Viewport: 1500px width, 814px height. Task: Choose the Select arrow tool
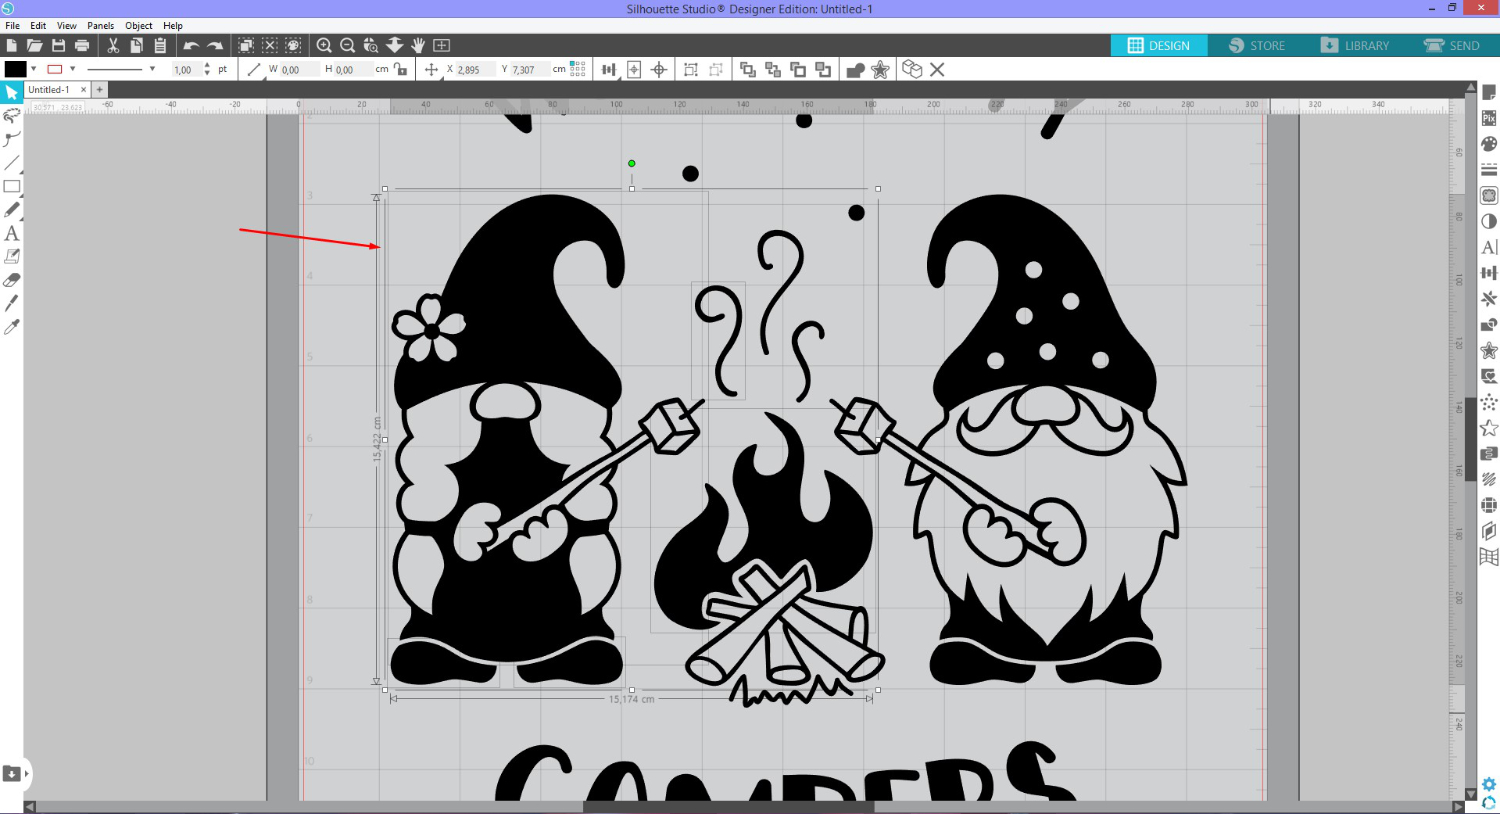point(11,92)
